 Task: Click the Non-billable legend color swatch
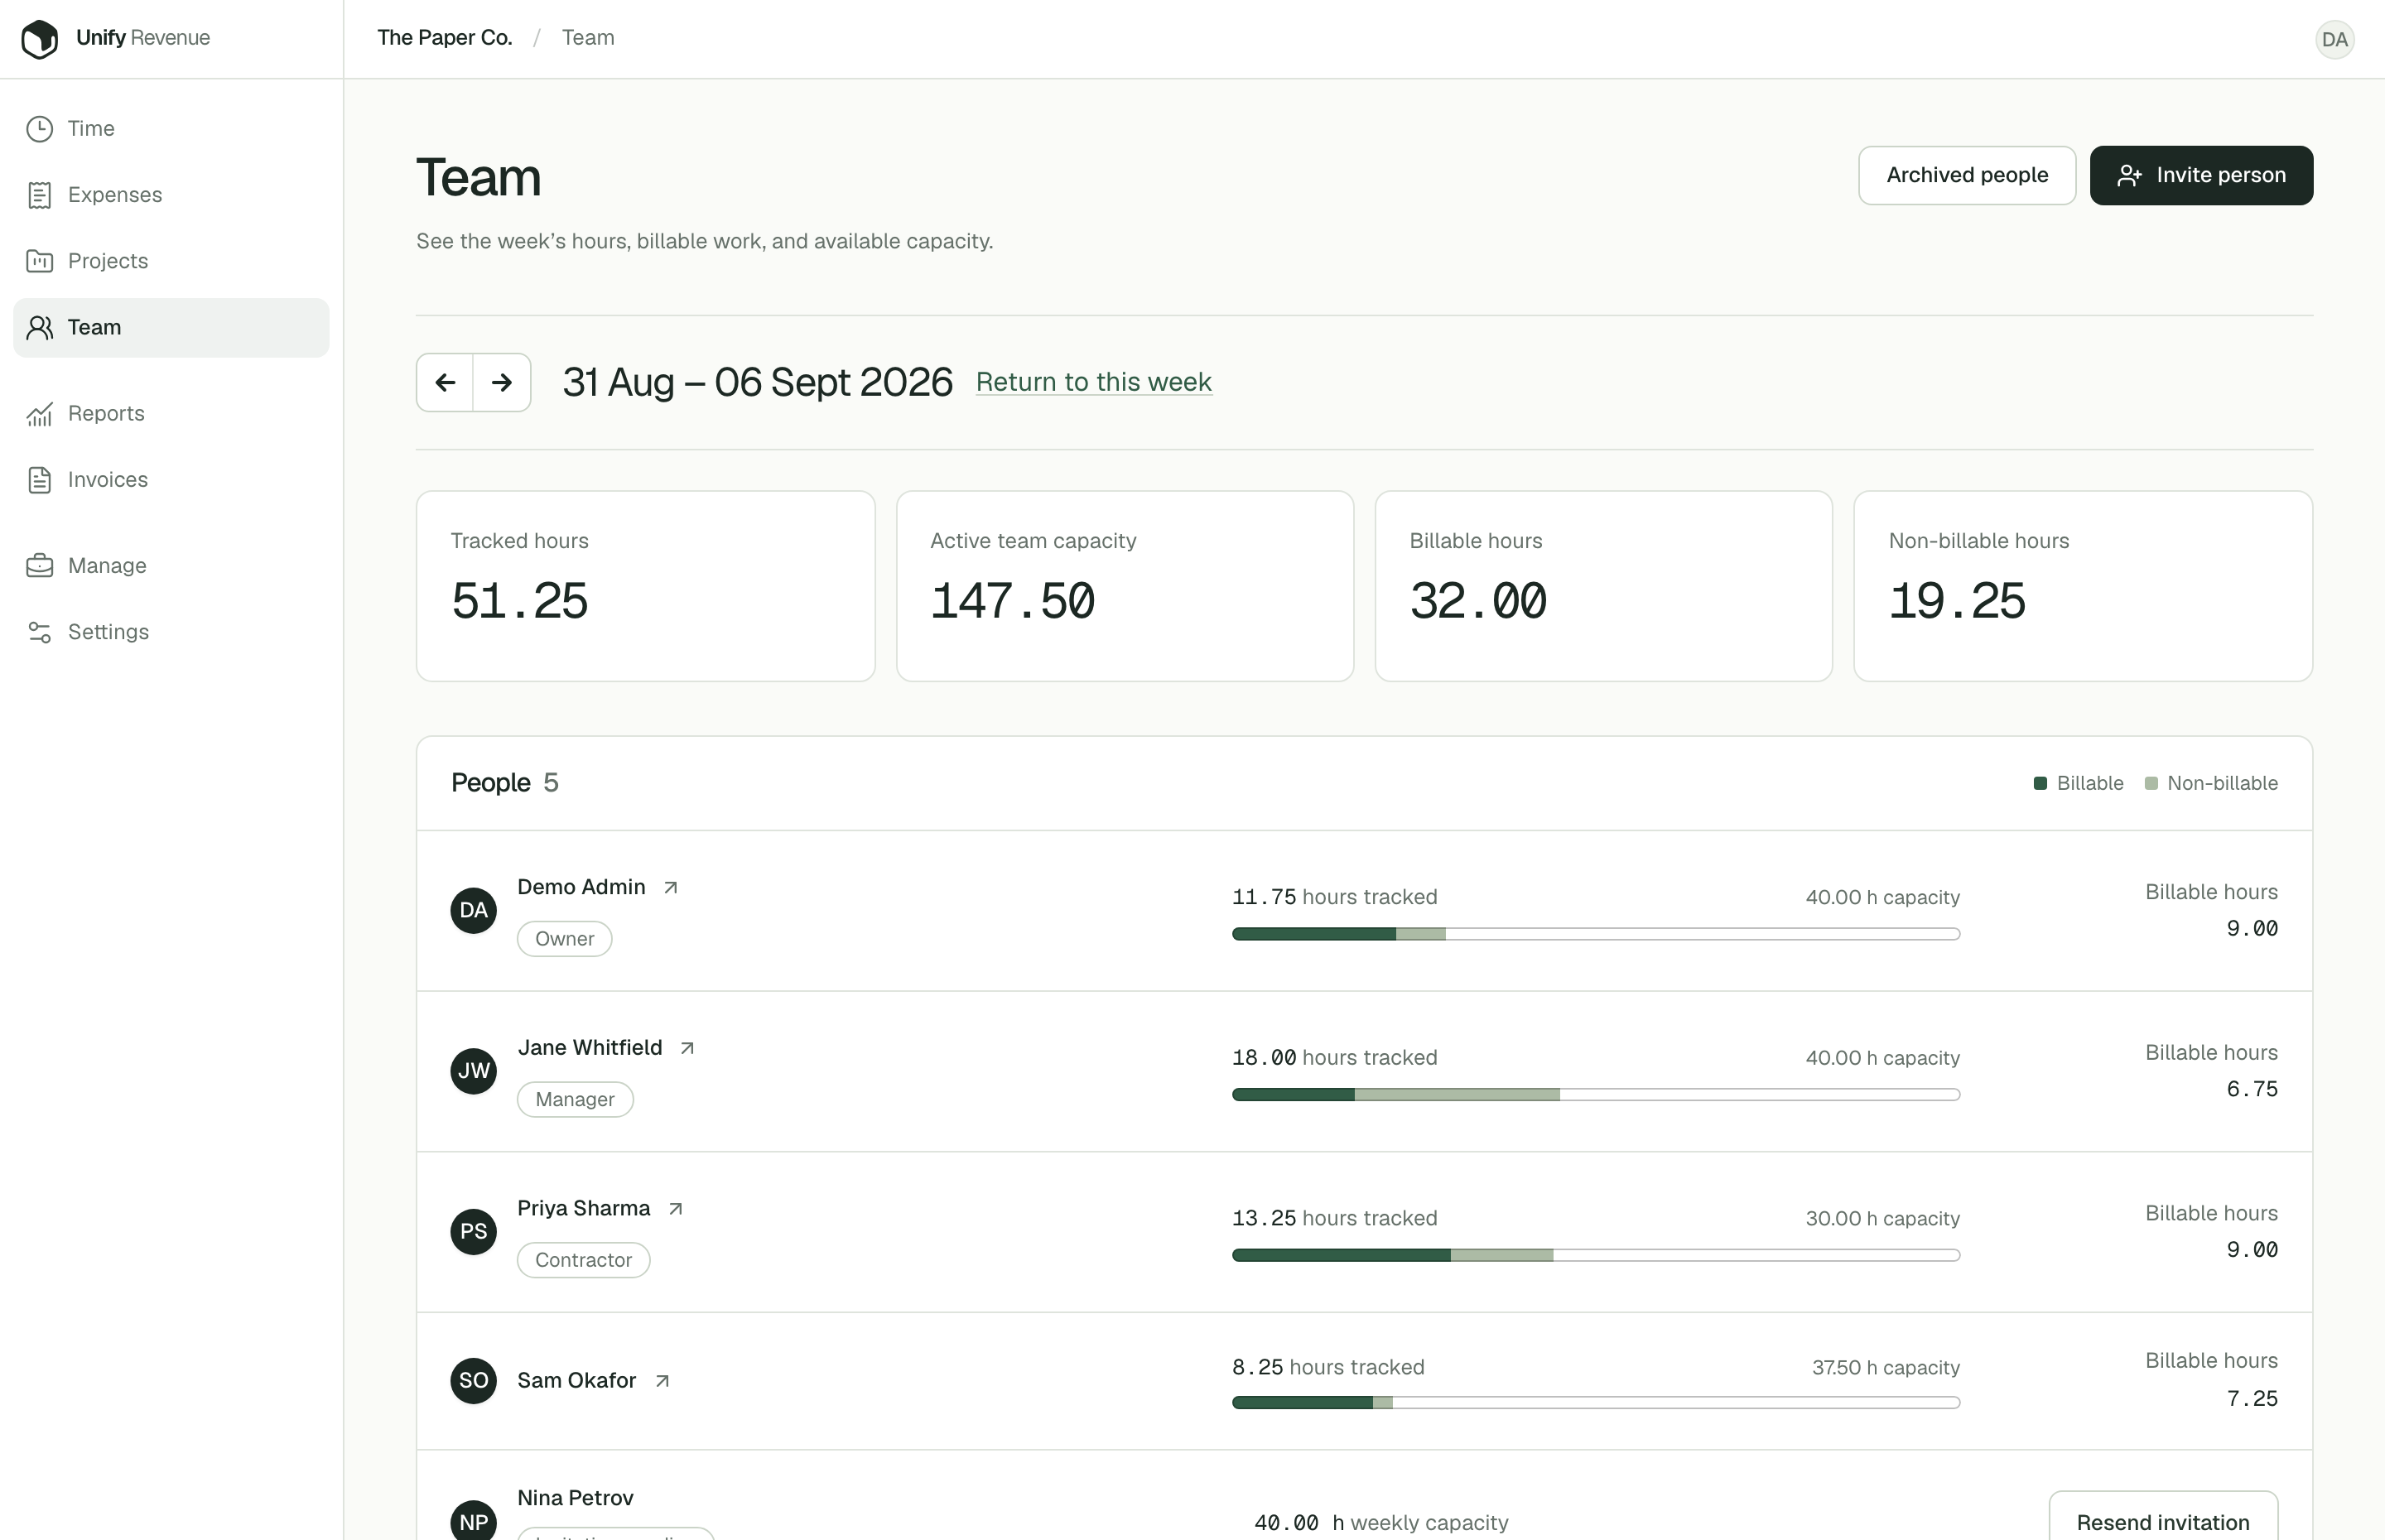[2151, 783]
